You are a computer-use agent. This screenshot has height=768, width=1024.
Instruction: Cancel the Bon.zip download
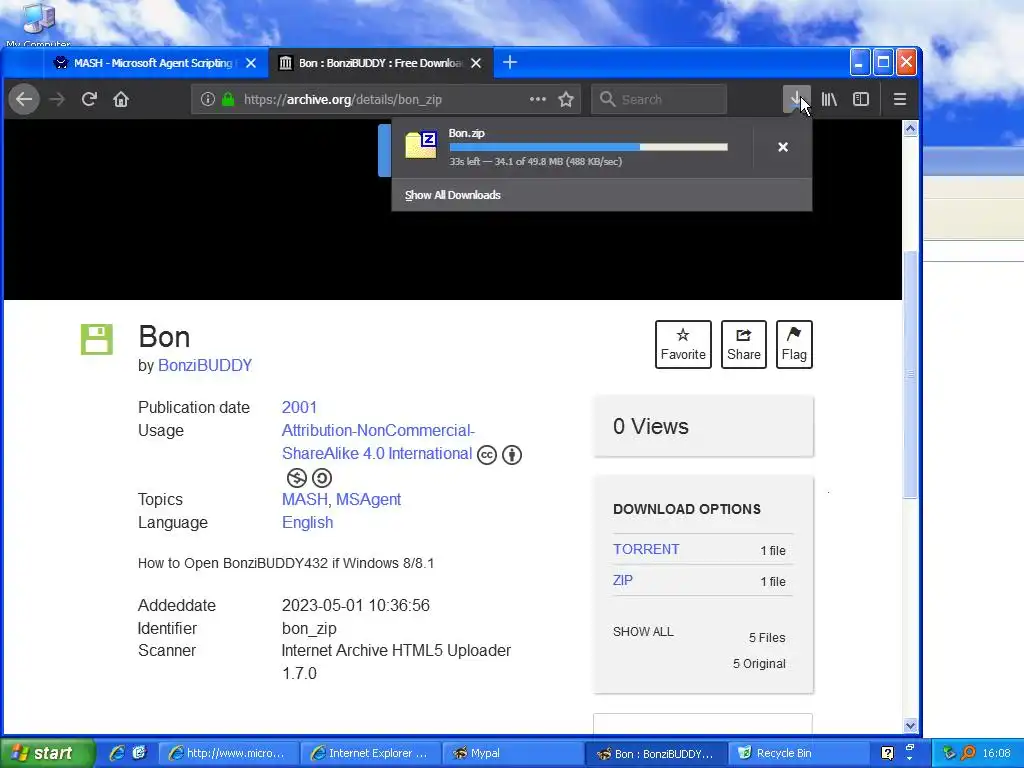[783, 148]
